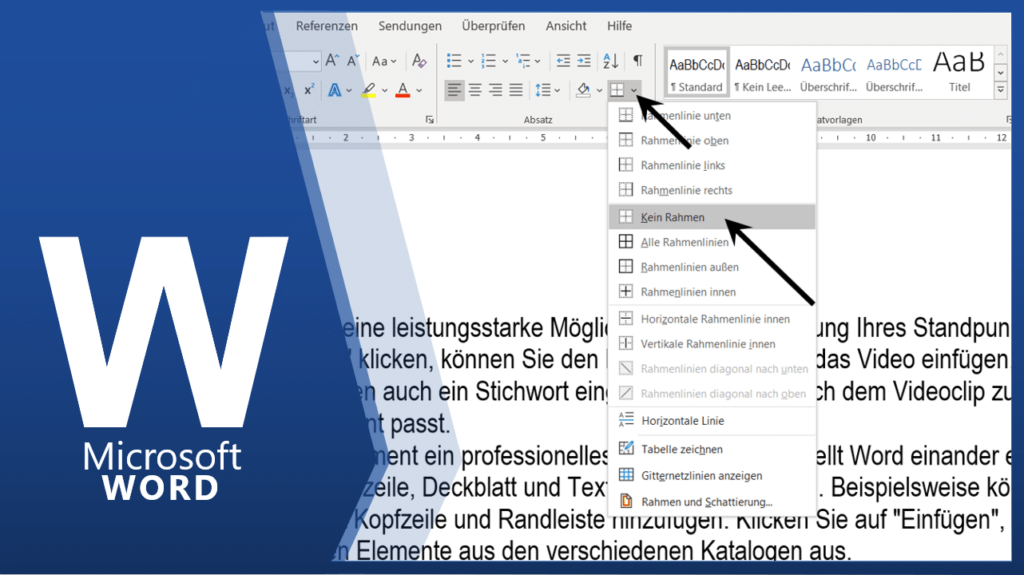Click the justify alignment icon
Image resolution: width=1024 pixels, height=575 pixels.
tap(516, 90)
